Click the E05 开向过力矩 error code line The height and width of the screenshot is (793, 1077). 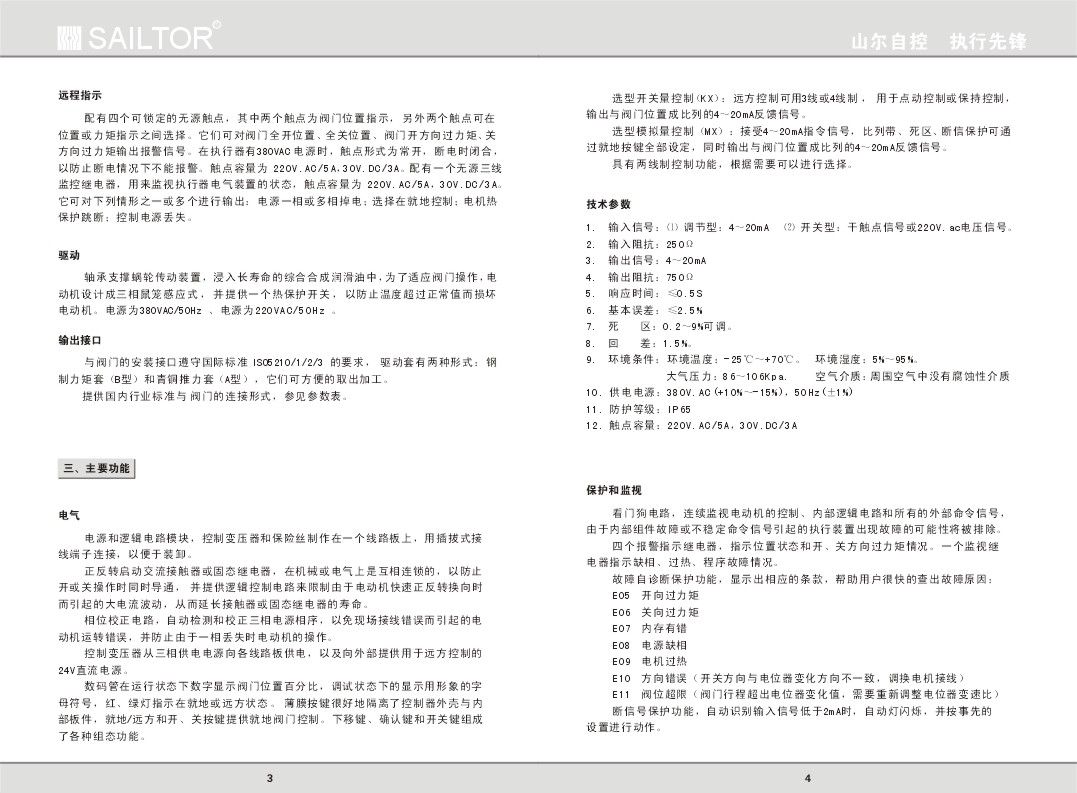click(x=656, y=596)
